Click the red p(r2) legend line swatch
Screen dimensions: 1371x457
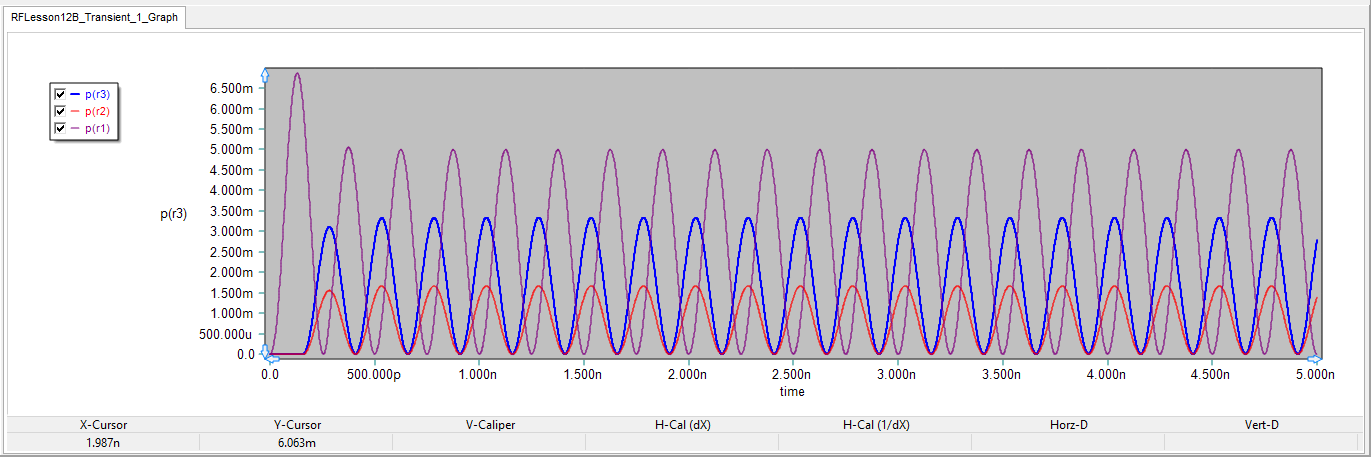(76, 111)
